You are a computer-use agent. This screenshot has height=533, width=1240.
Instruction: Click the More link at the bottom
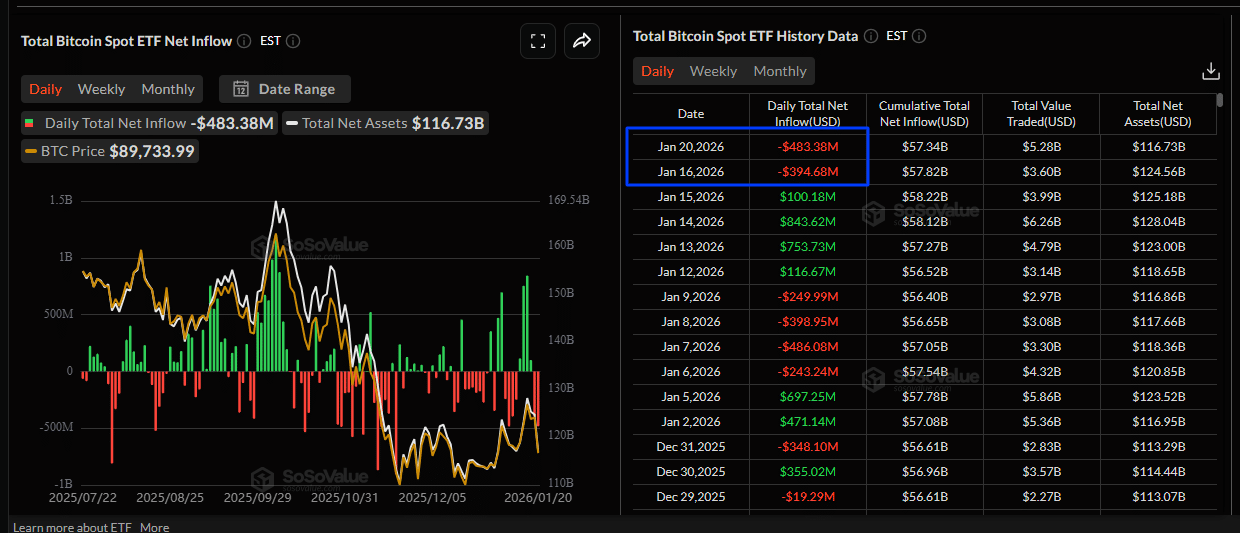tap(154, 527)
